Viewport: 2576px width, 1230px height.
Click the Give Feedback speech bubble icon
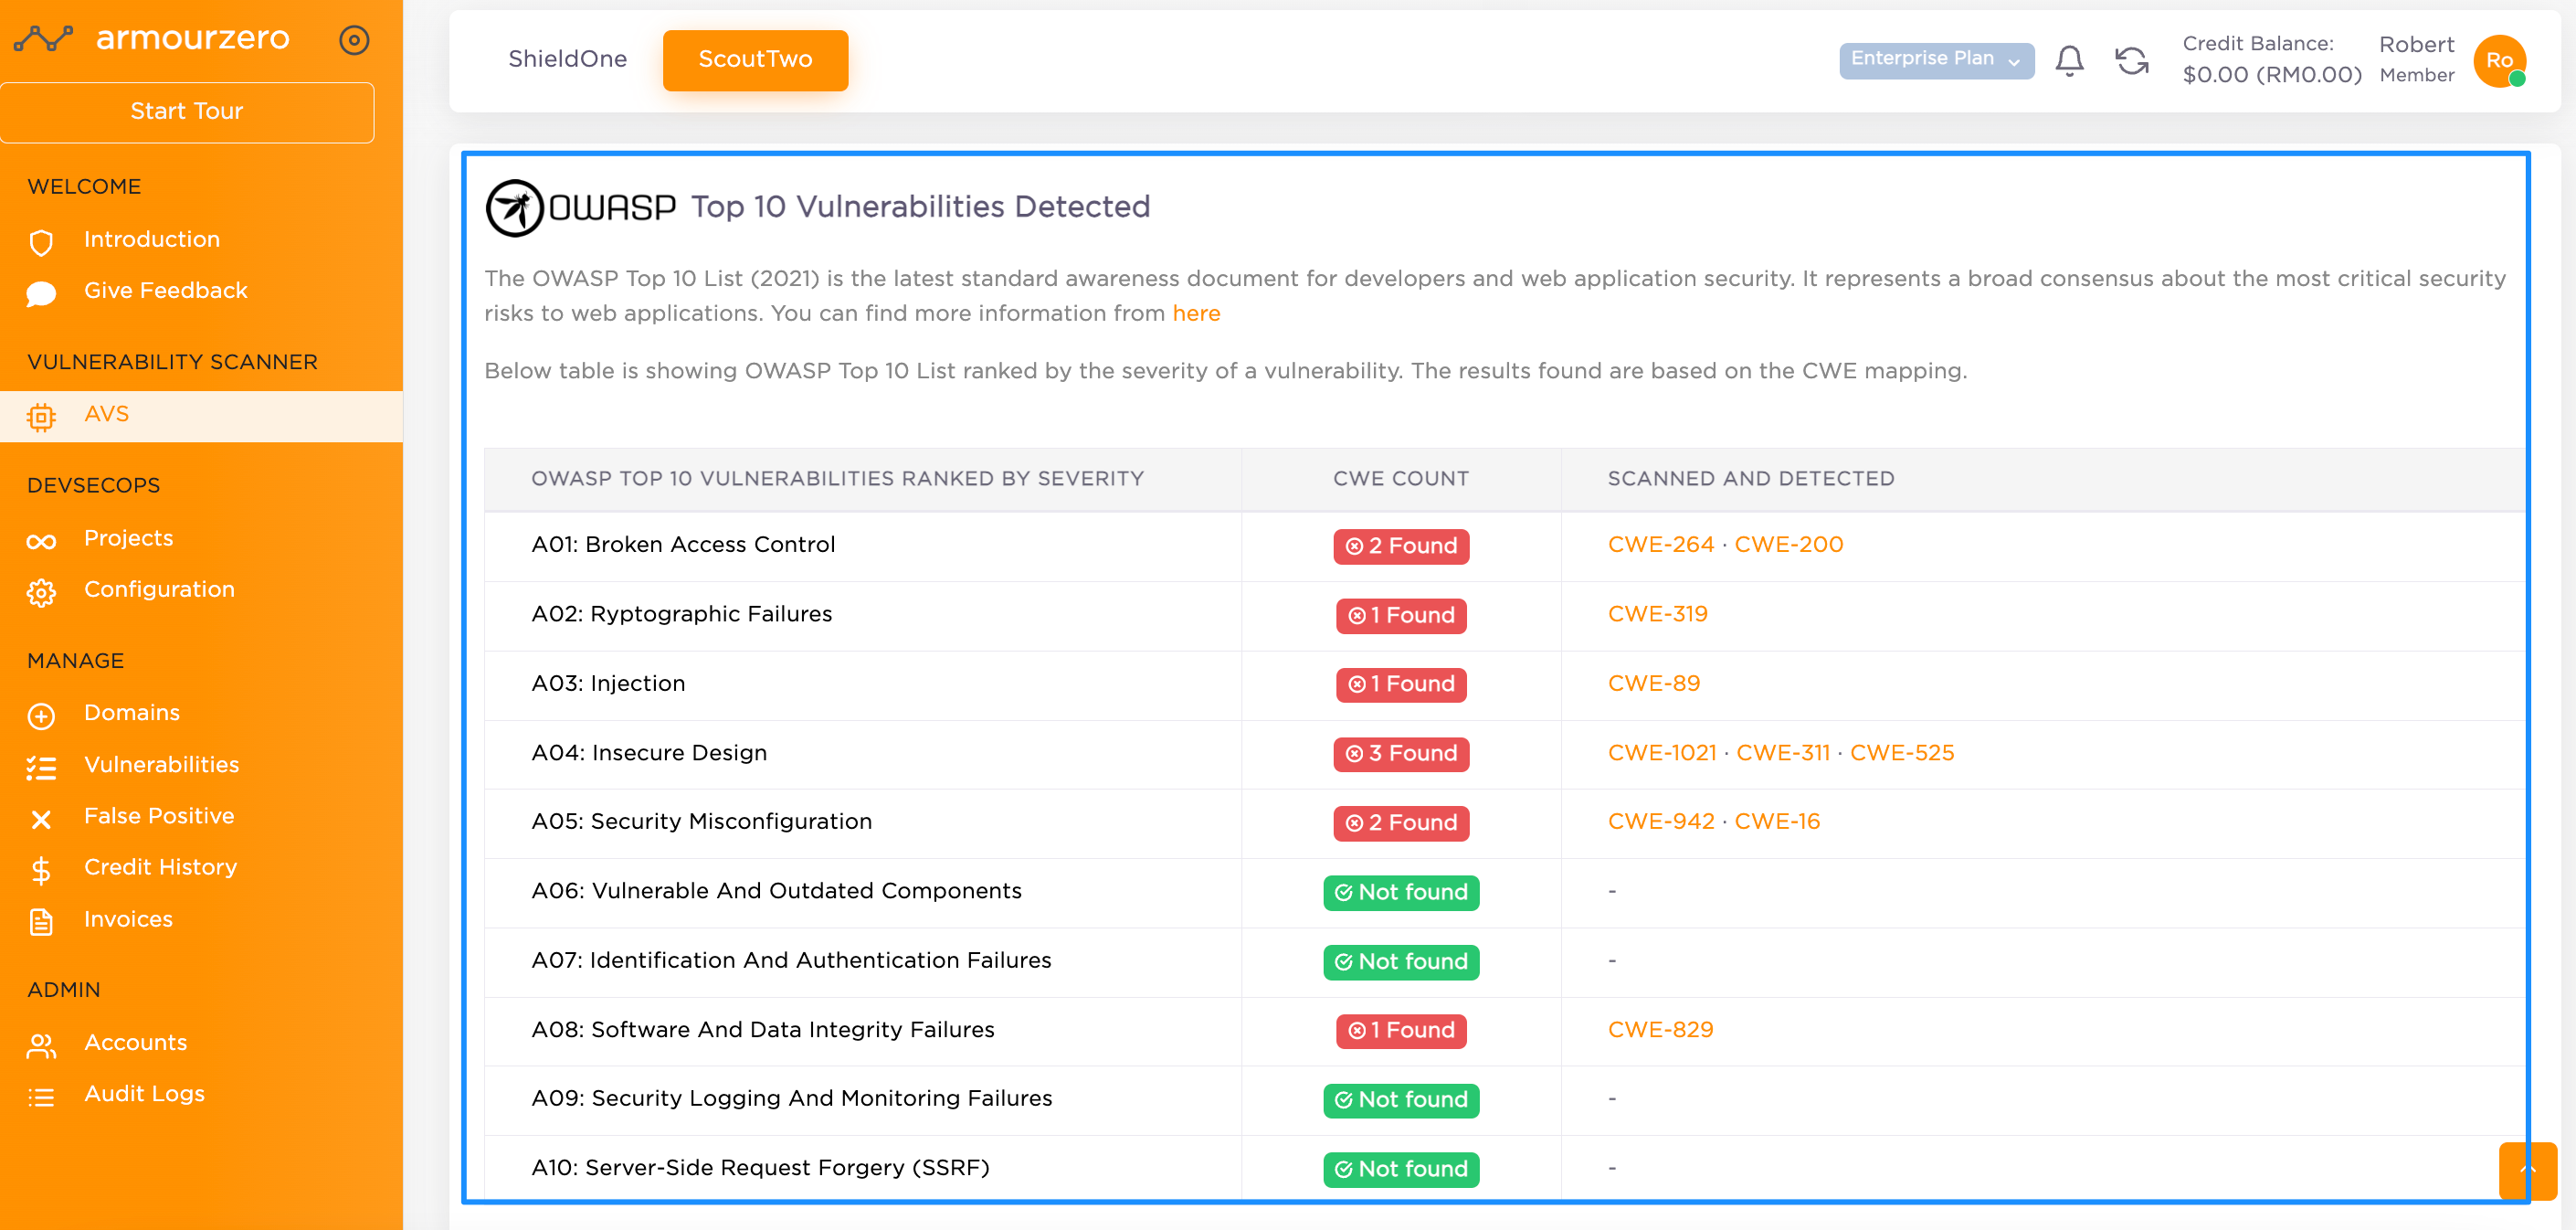41,293
